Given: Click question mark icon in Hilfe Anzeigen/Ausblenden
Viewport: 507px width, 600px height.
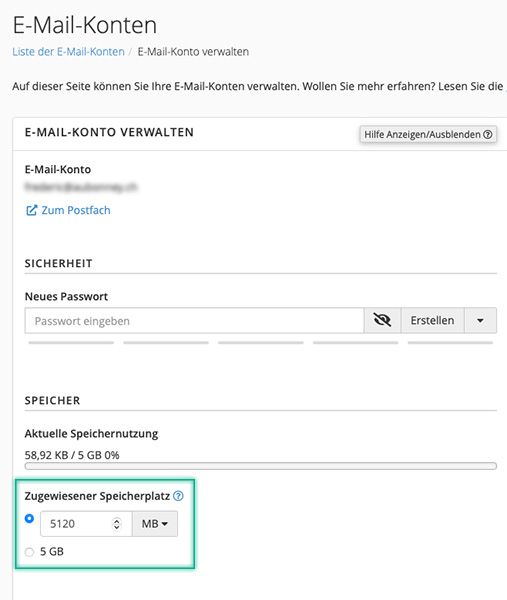Looking at the screenshot, I should tap(487, 134).
